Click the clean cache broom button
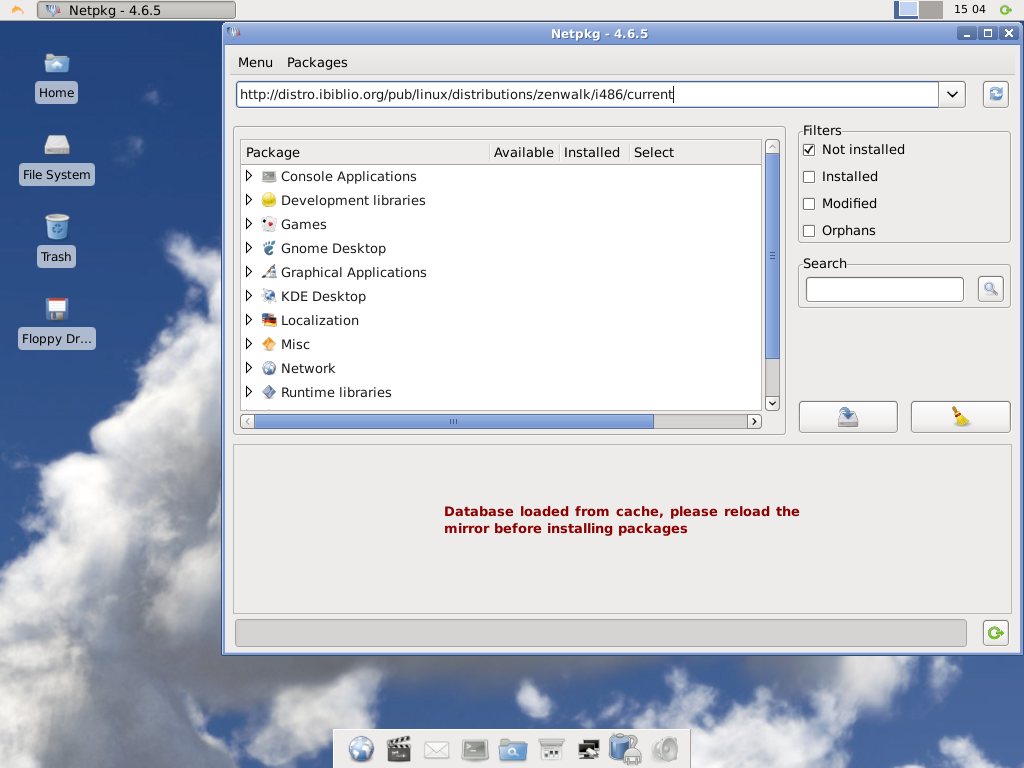This screenshot has width=1024, height=768. coord(960,417)
